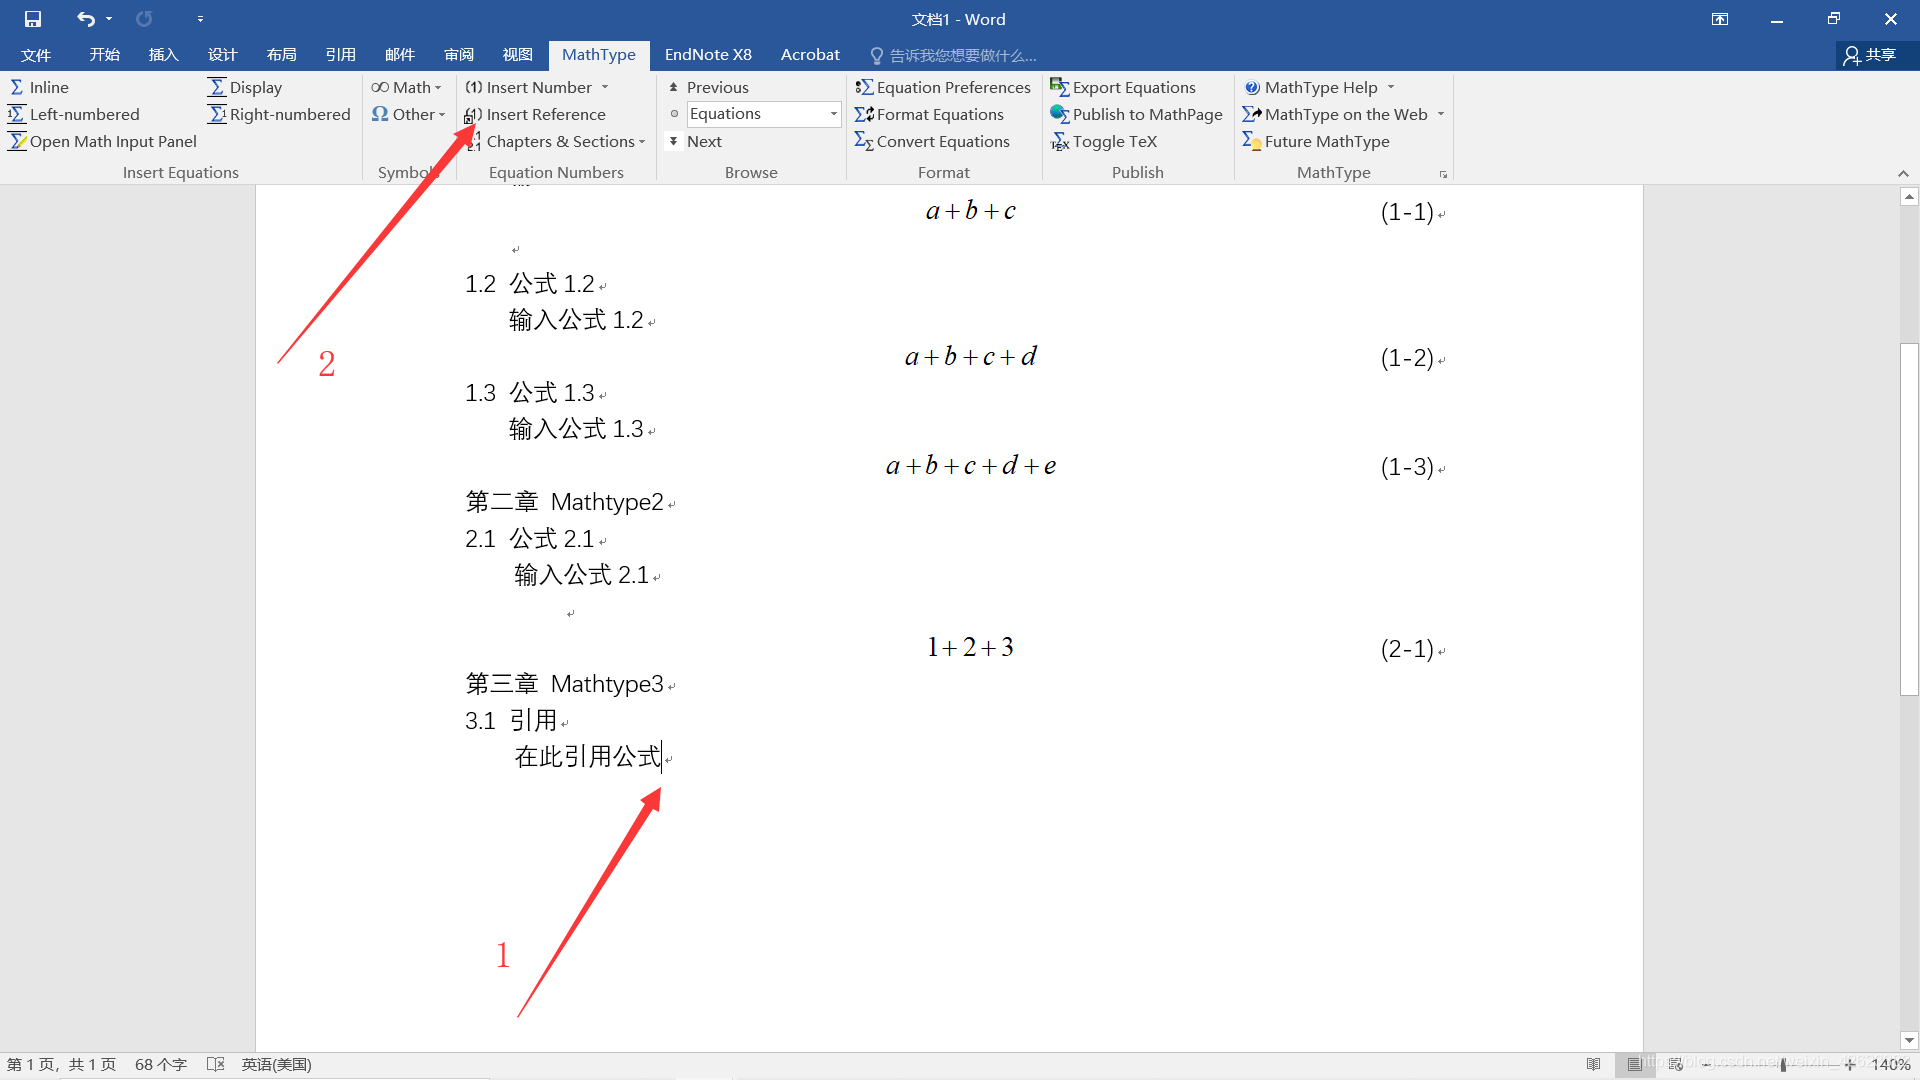Switch to the EndNote X8 tab
This screenshot has width=1920, height=1080.
[708, 55]
